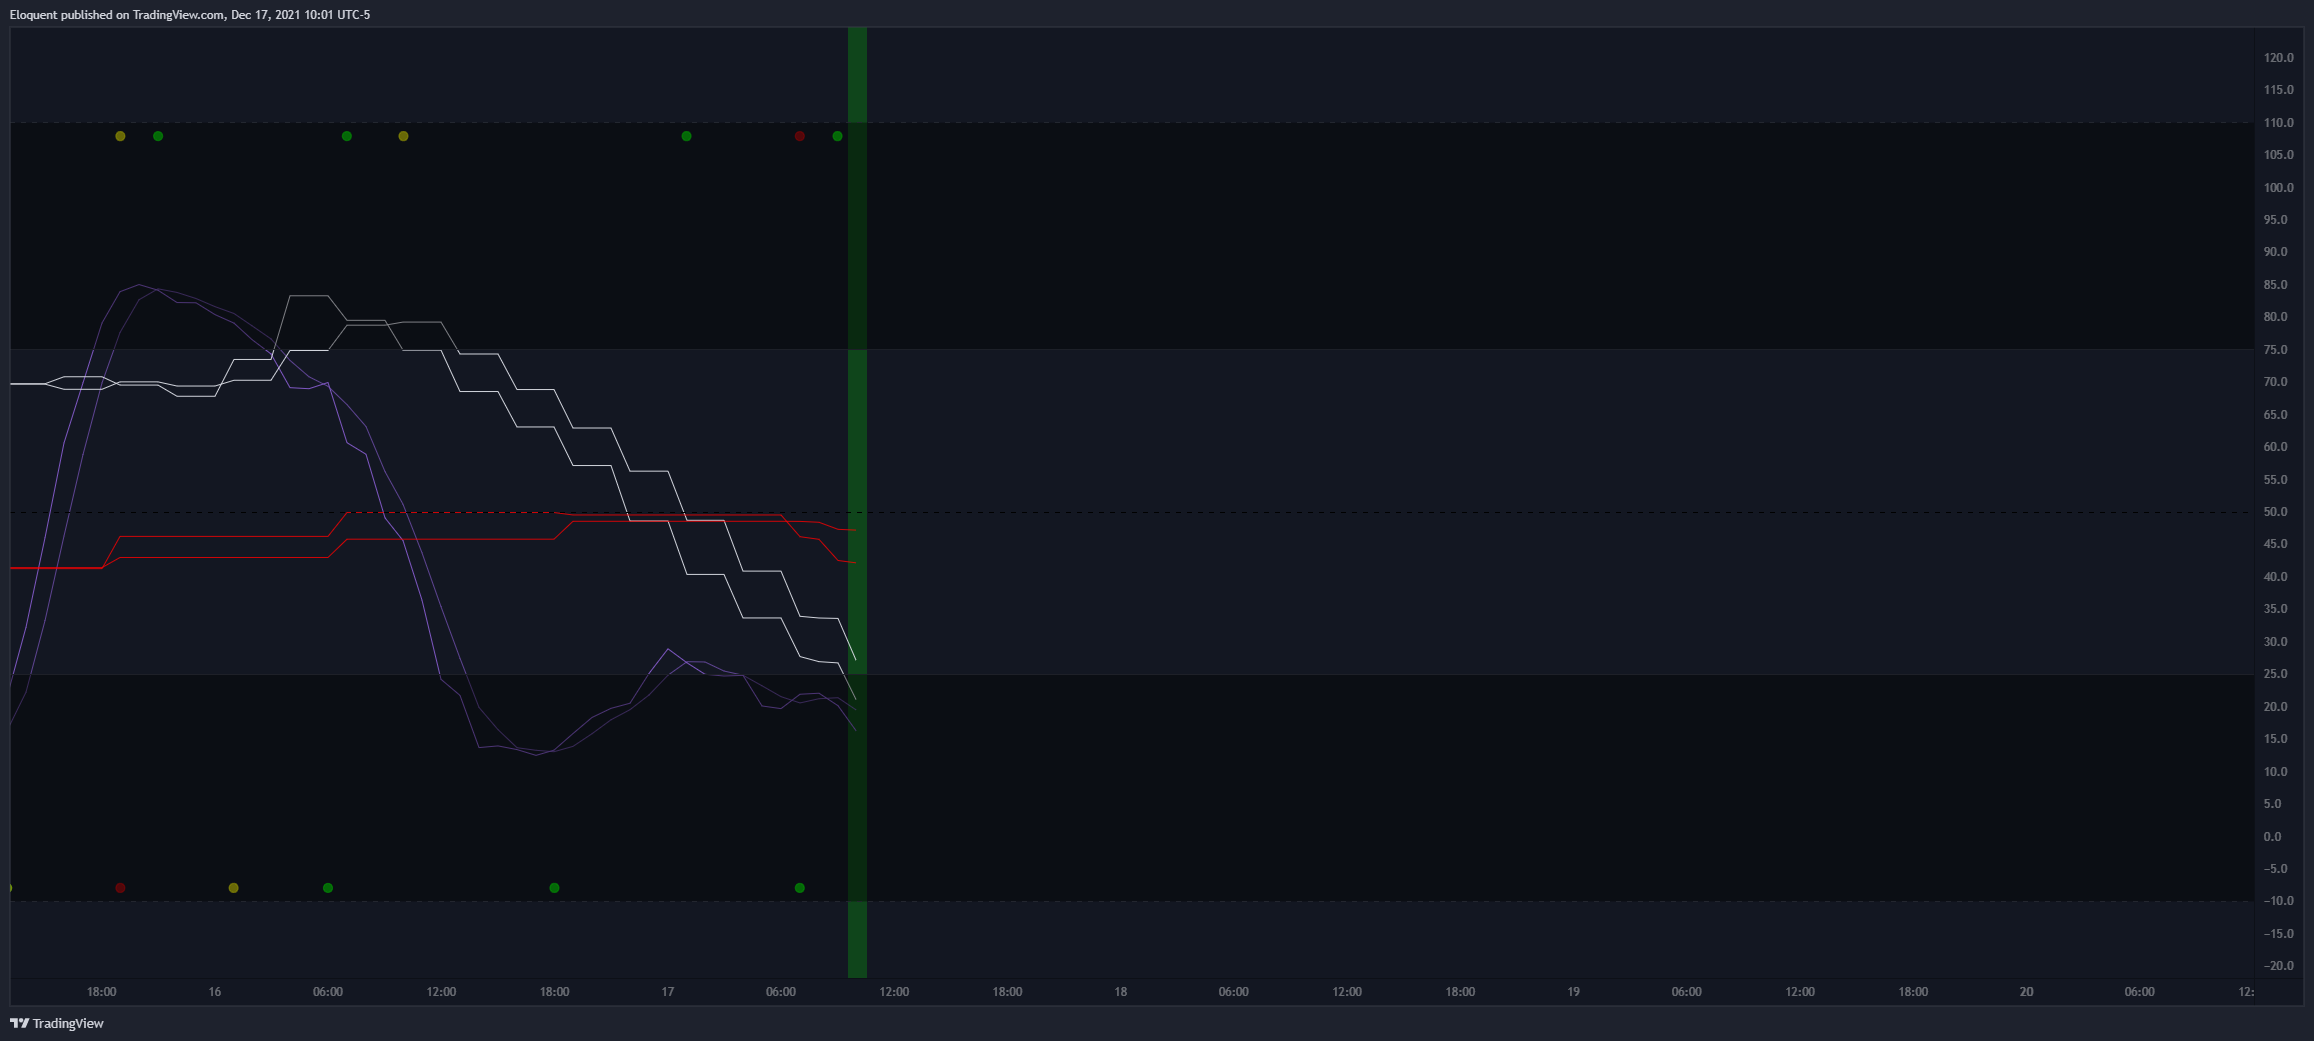Image resolution: width=2314 pixels, height=1041 pixels.
Task: Click the upper-row green dot above date 17
Action: (x=686, y=136)
